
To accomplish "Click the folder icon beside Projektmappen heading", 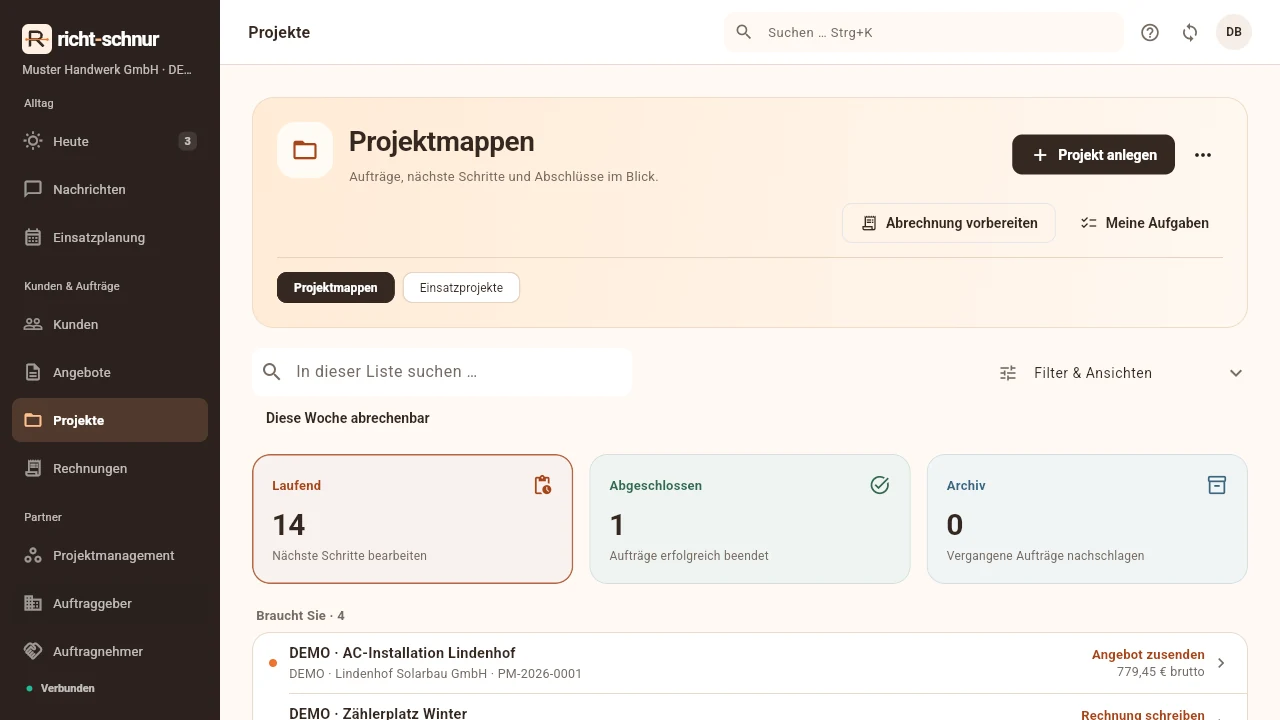I will (305, 150).
